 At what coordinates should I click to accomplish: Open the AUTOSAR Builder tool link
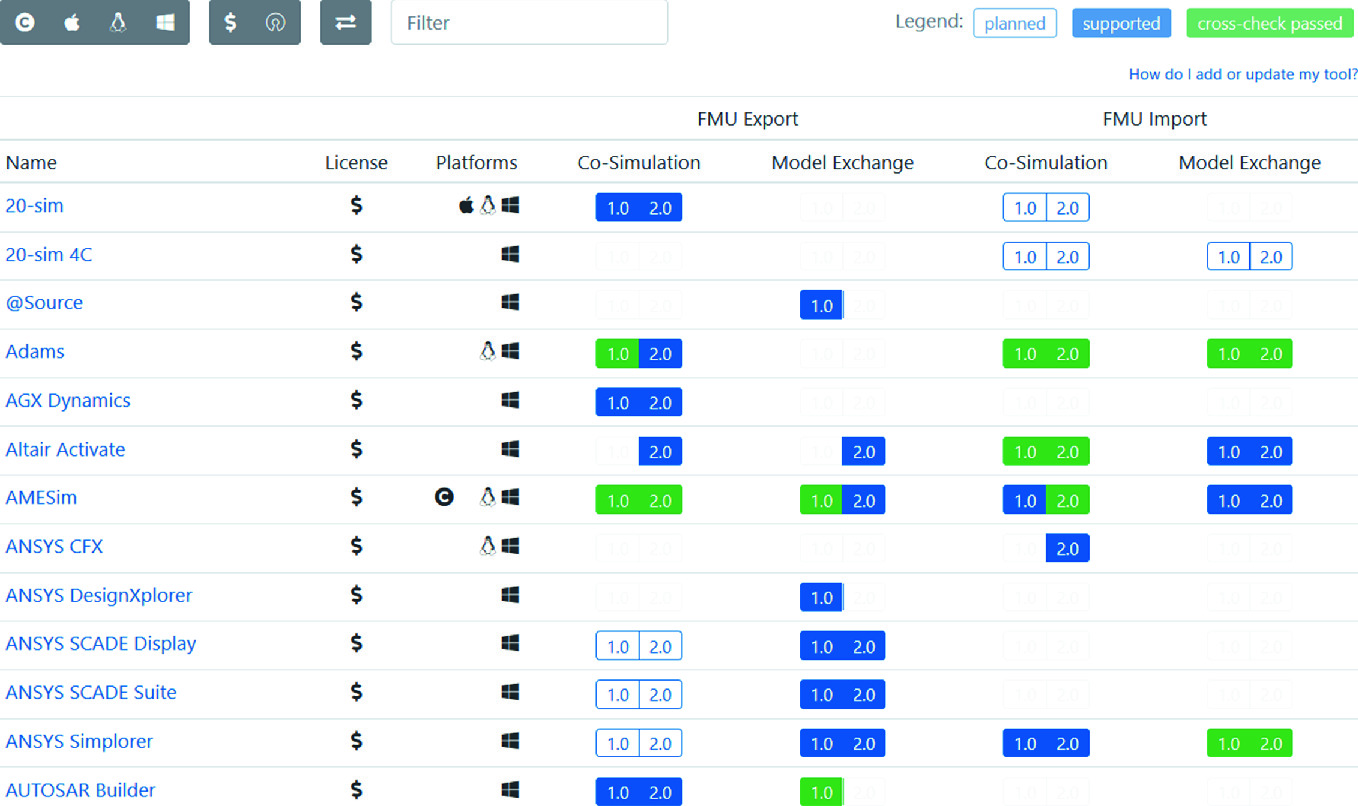[x=80, y=790]
